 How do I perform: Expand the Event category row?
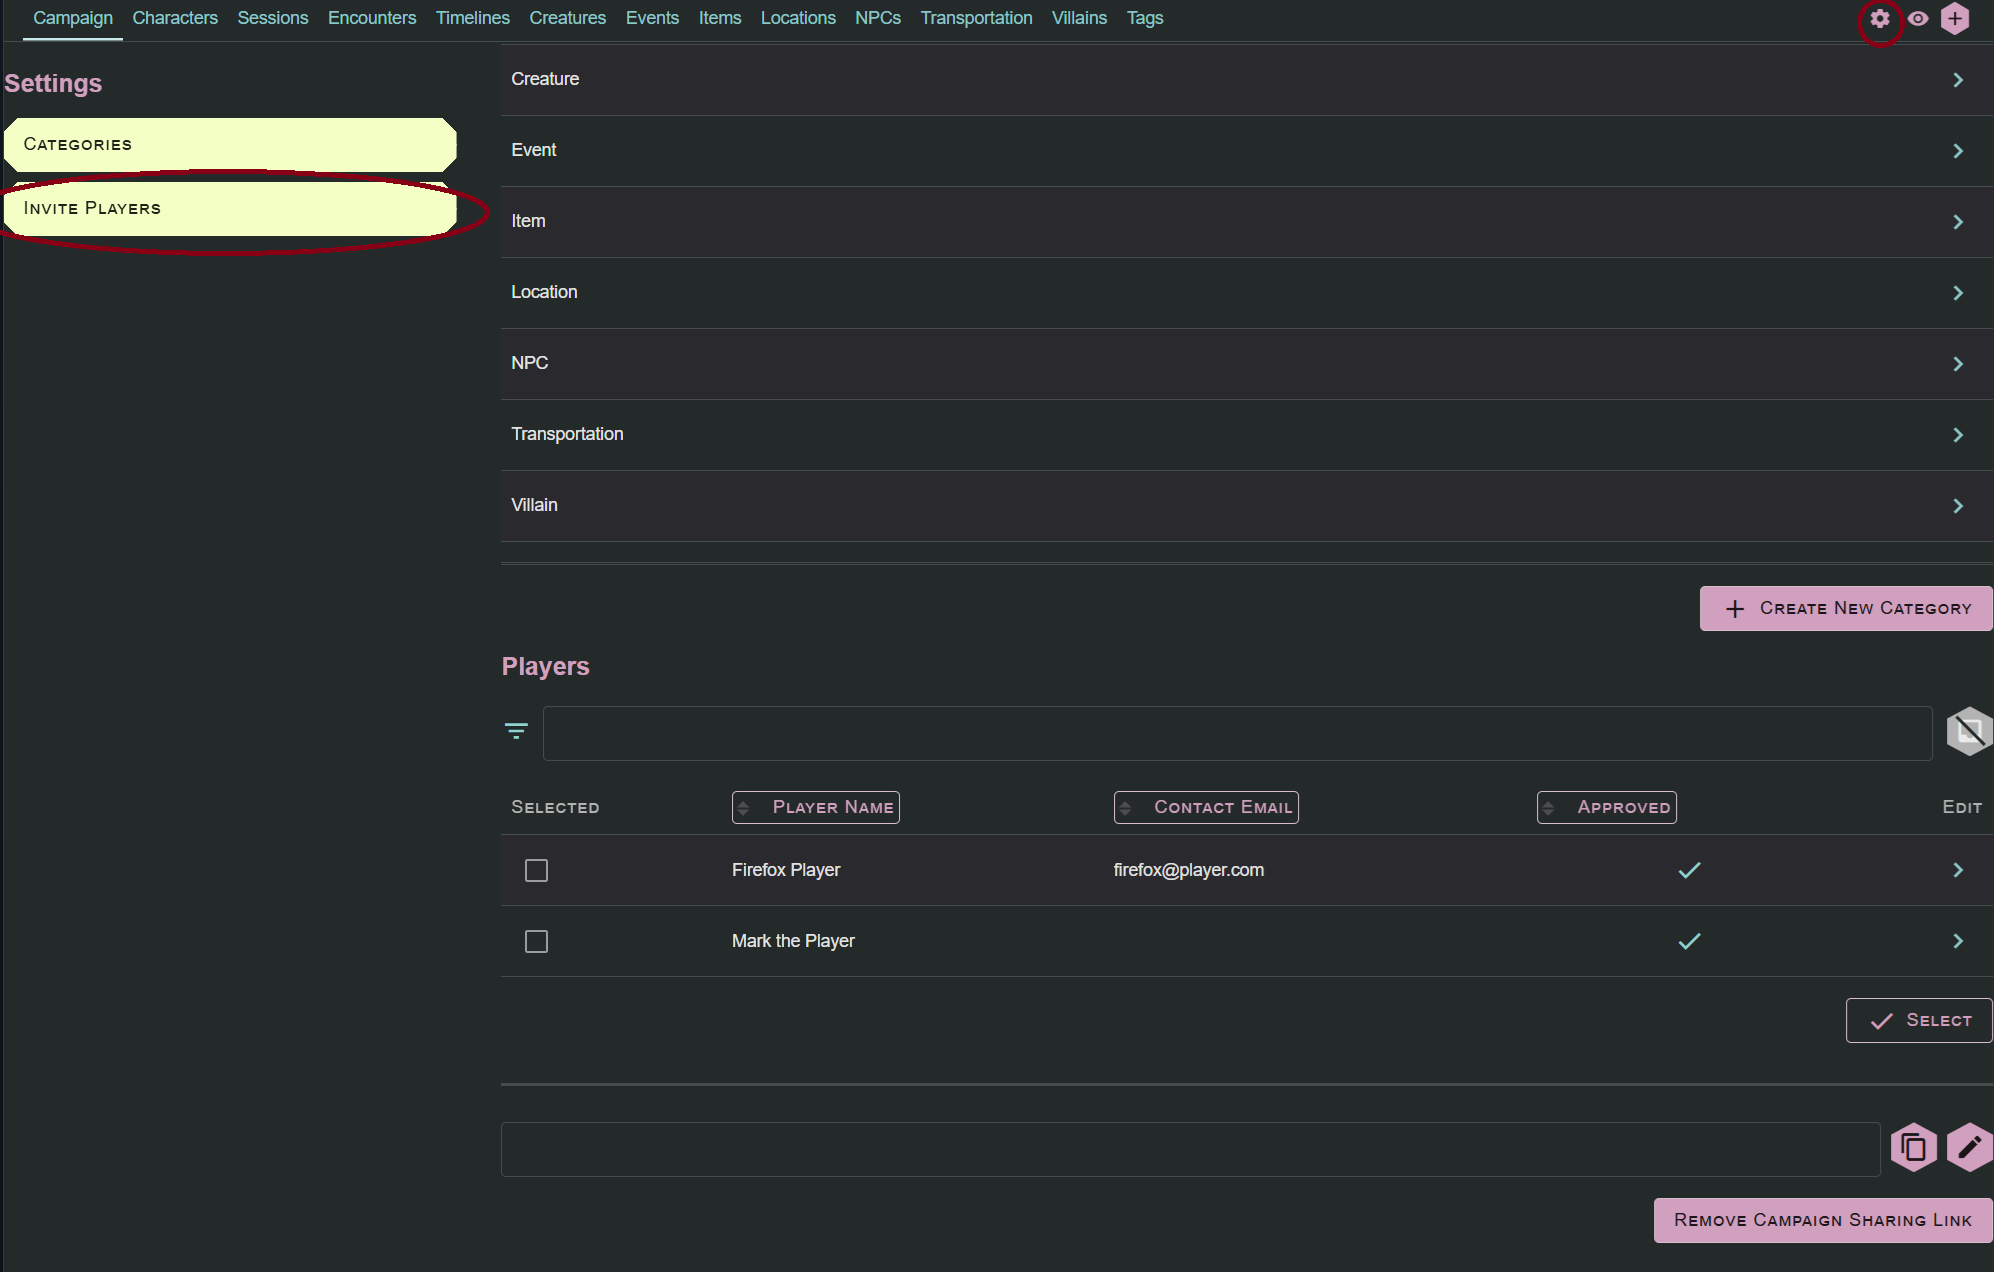click(x=1247, y=150)
